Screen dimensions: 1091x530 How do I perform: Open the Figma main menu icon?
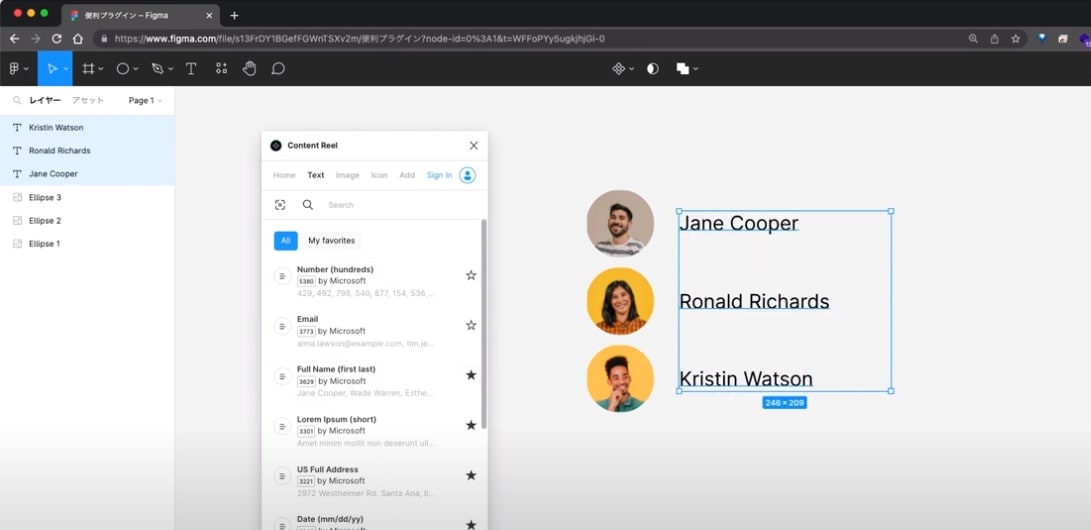point(14,68)
